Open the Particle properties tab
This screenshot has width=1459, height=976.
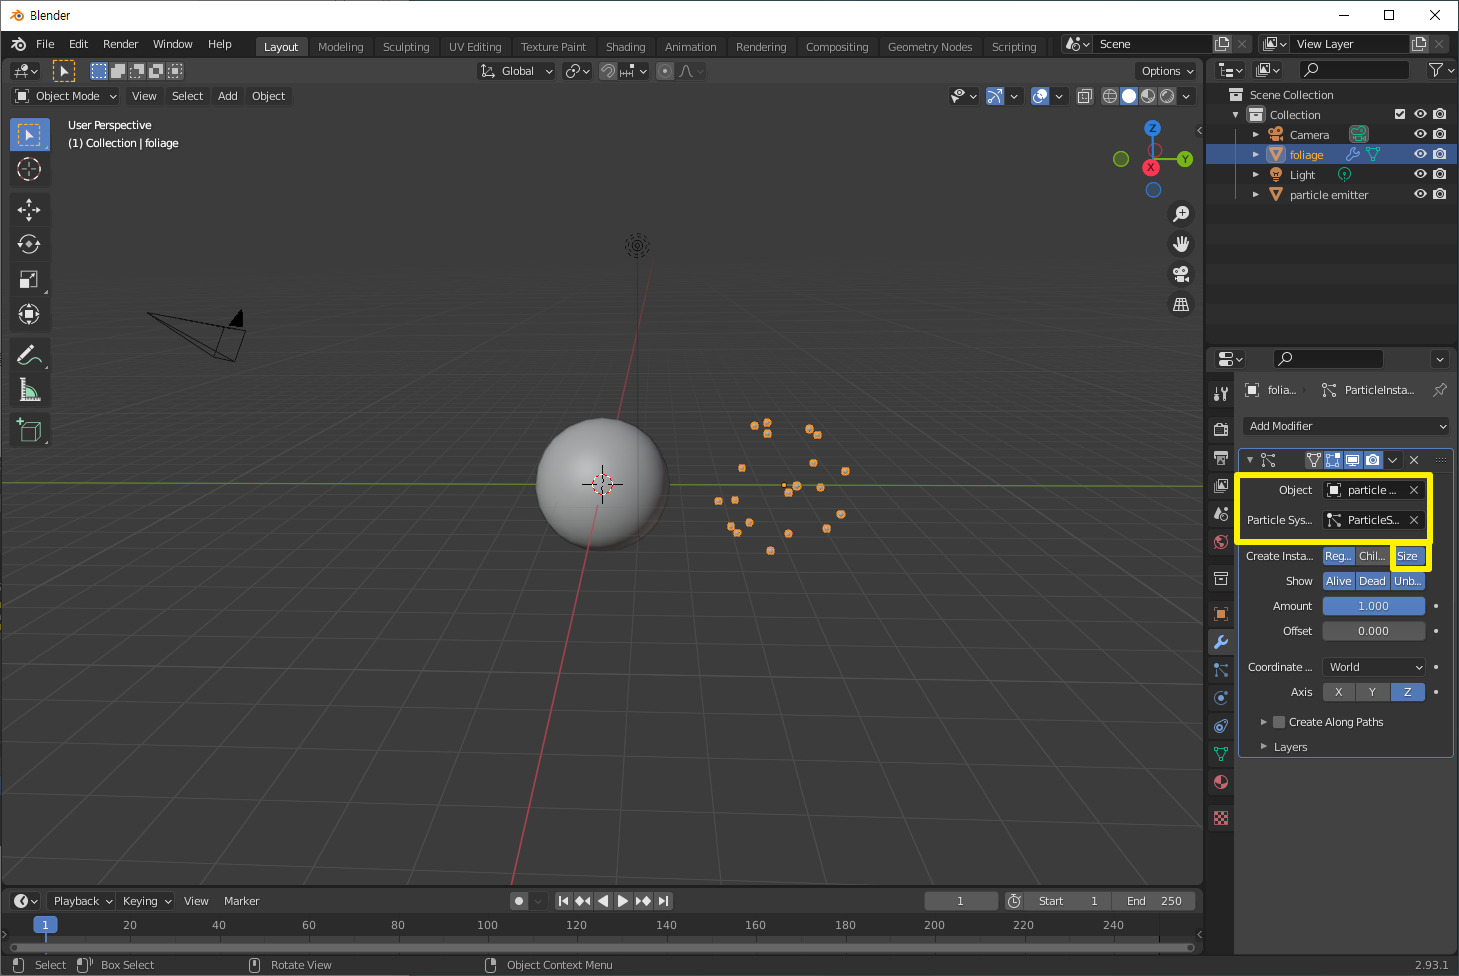[x=1221, y=670]
